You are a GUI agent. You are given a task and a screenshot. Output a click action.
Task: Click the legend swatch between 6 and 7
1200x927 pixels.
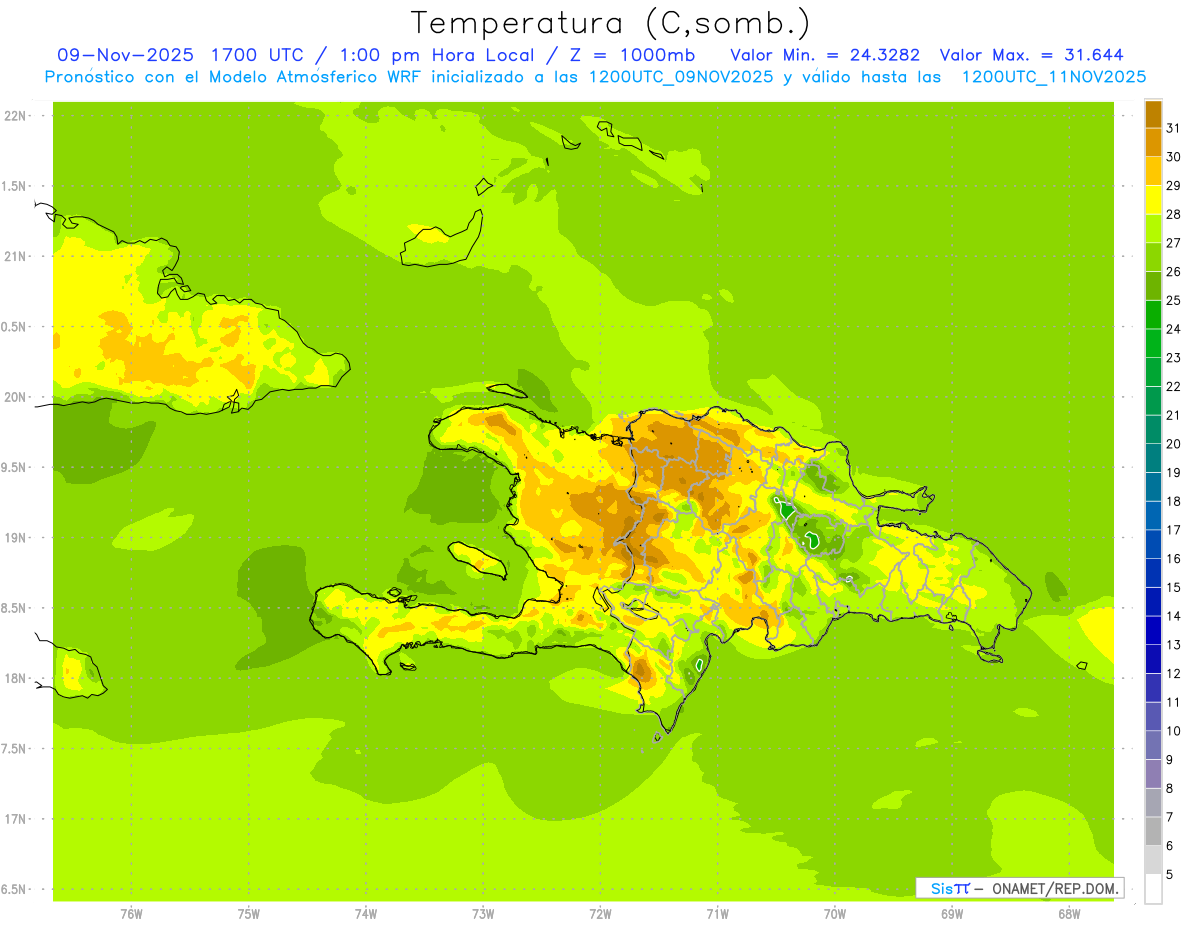1153,831
